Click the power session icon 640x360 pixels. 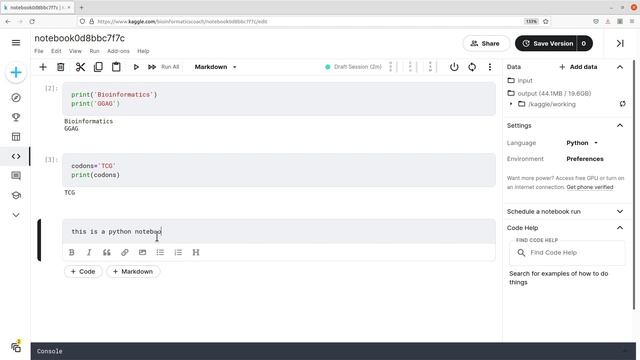click(454, 67)
